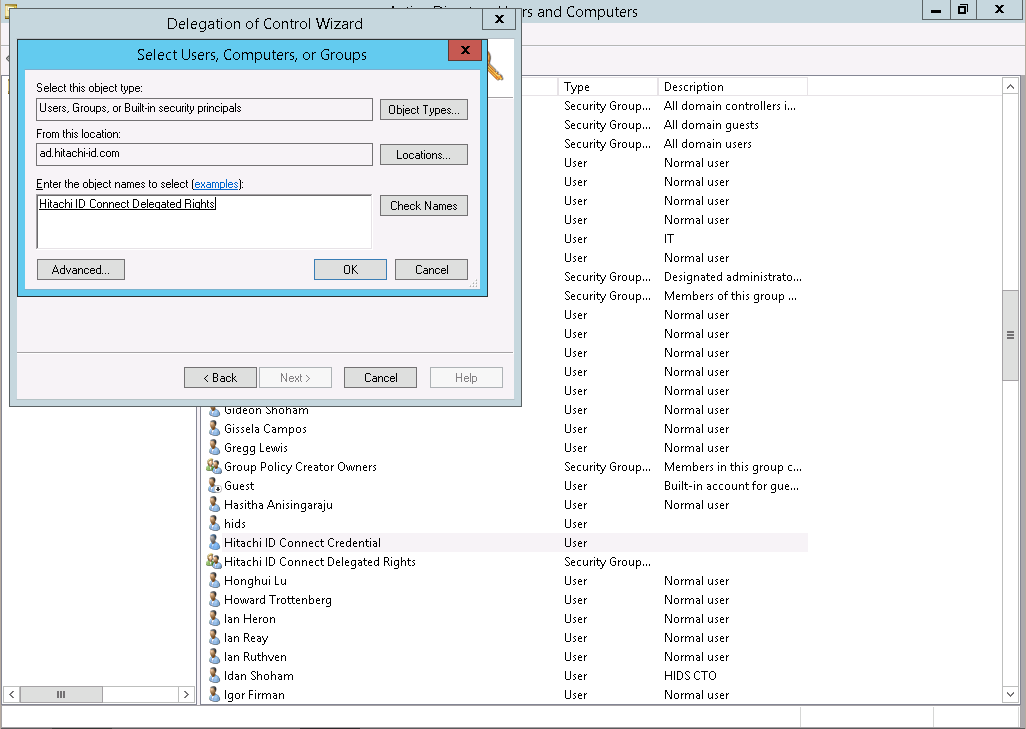The width and height of the screenshot is (1026, 729).
Task: Select the Idan Shoham user icon
Action: (x=214, y=676)
